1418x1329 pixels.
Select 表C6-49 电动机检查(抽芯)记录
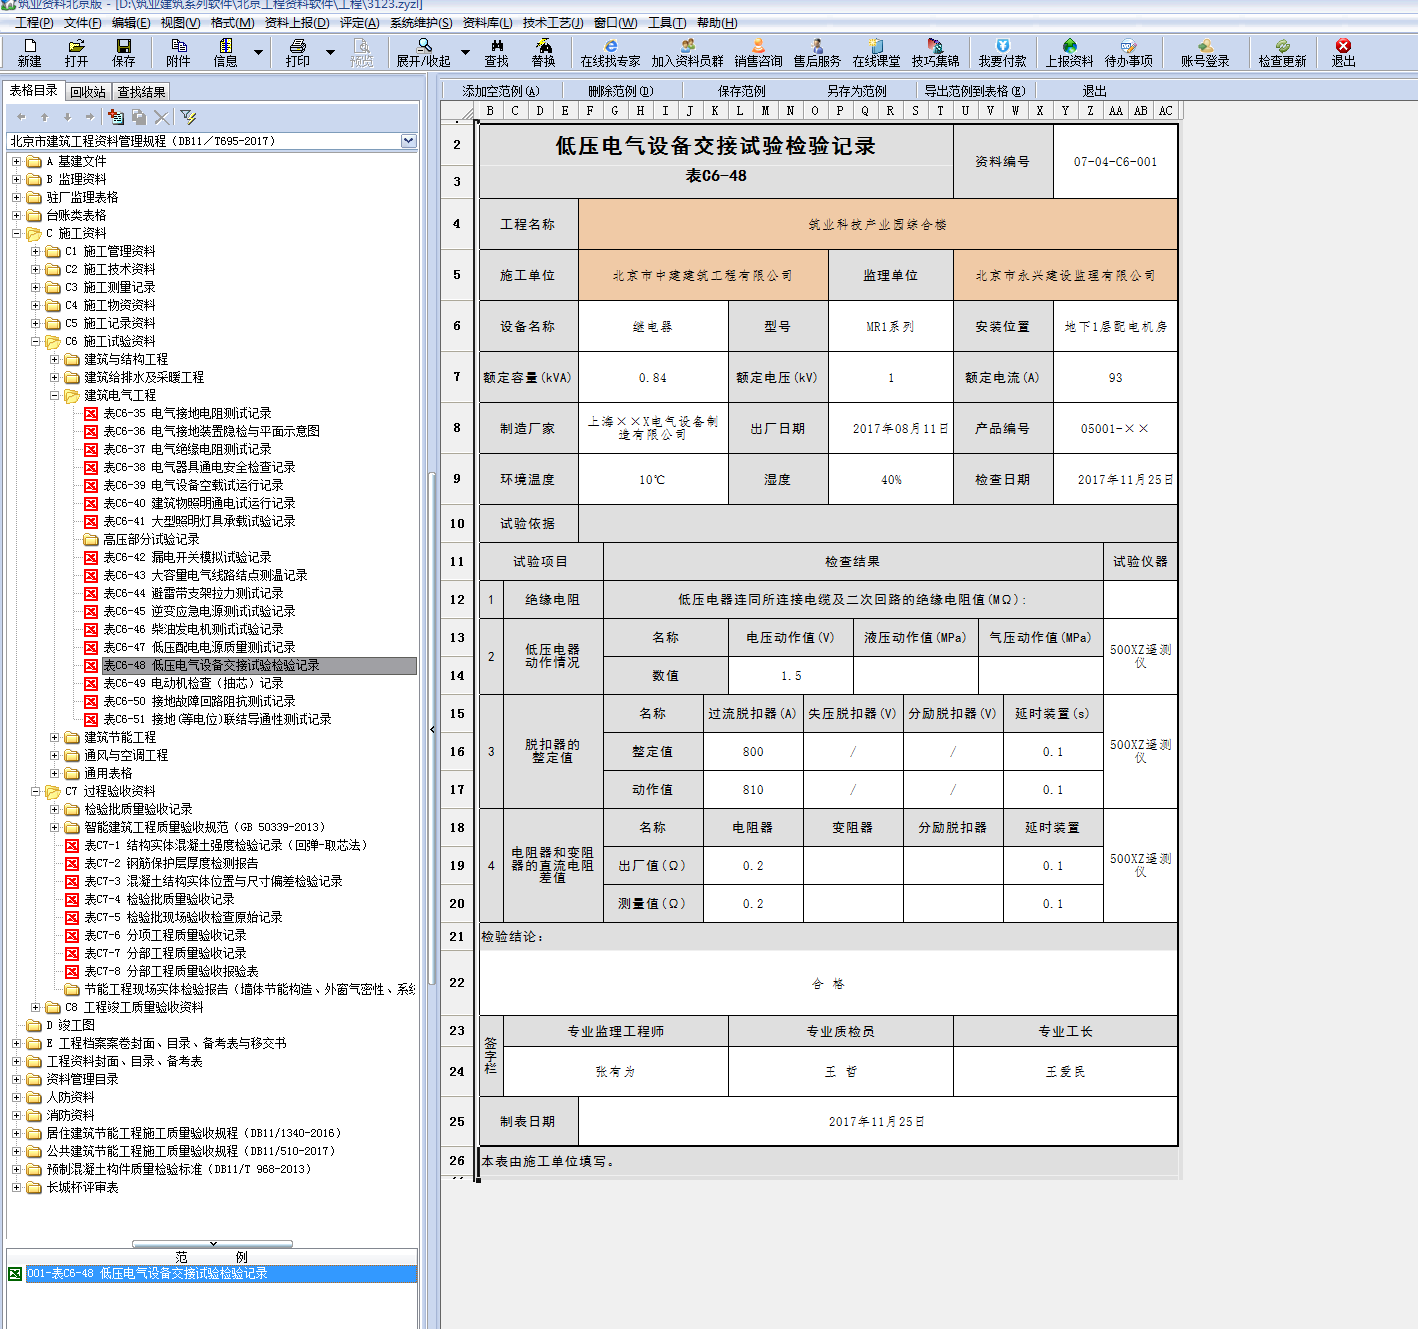pyautogui.click(x=193, y=683)
